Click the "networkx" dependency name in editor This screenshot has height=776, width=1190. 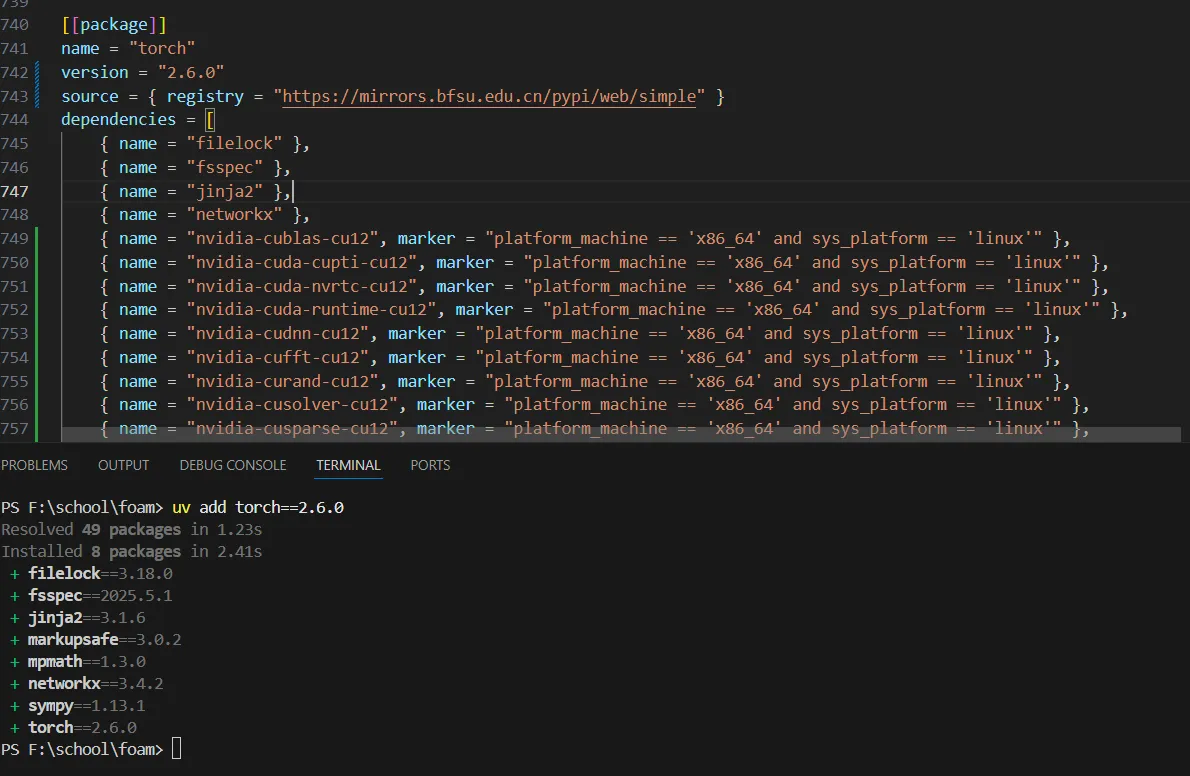(x=238, y=215)
